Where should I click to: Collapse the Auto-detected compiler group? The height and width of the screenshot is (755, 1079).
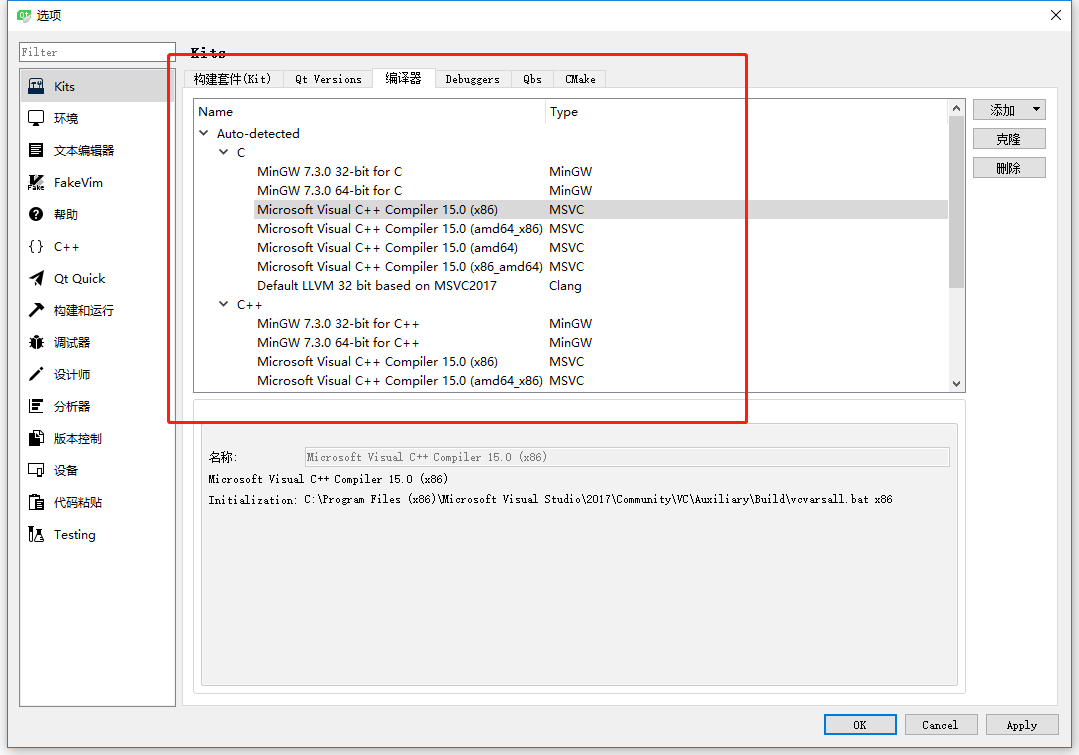tap(203, 133)
